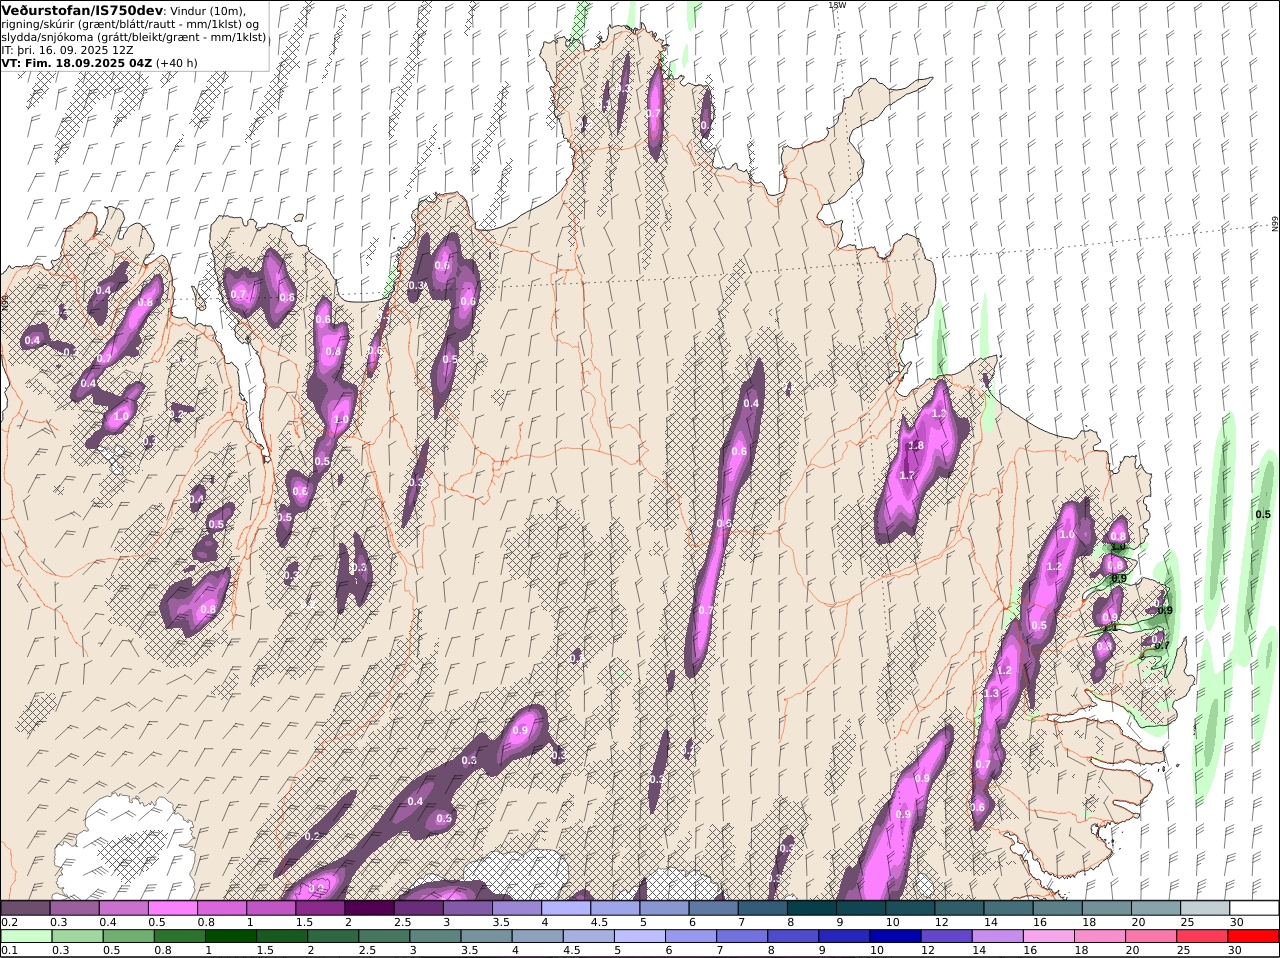Click the valid time 'VT: Fim. 18.09.2025 04Z'
The width and height of the screenshot is (1280, 958).
(76, 62)
